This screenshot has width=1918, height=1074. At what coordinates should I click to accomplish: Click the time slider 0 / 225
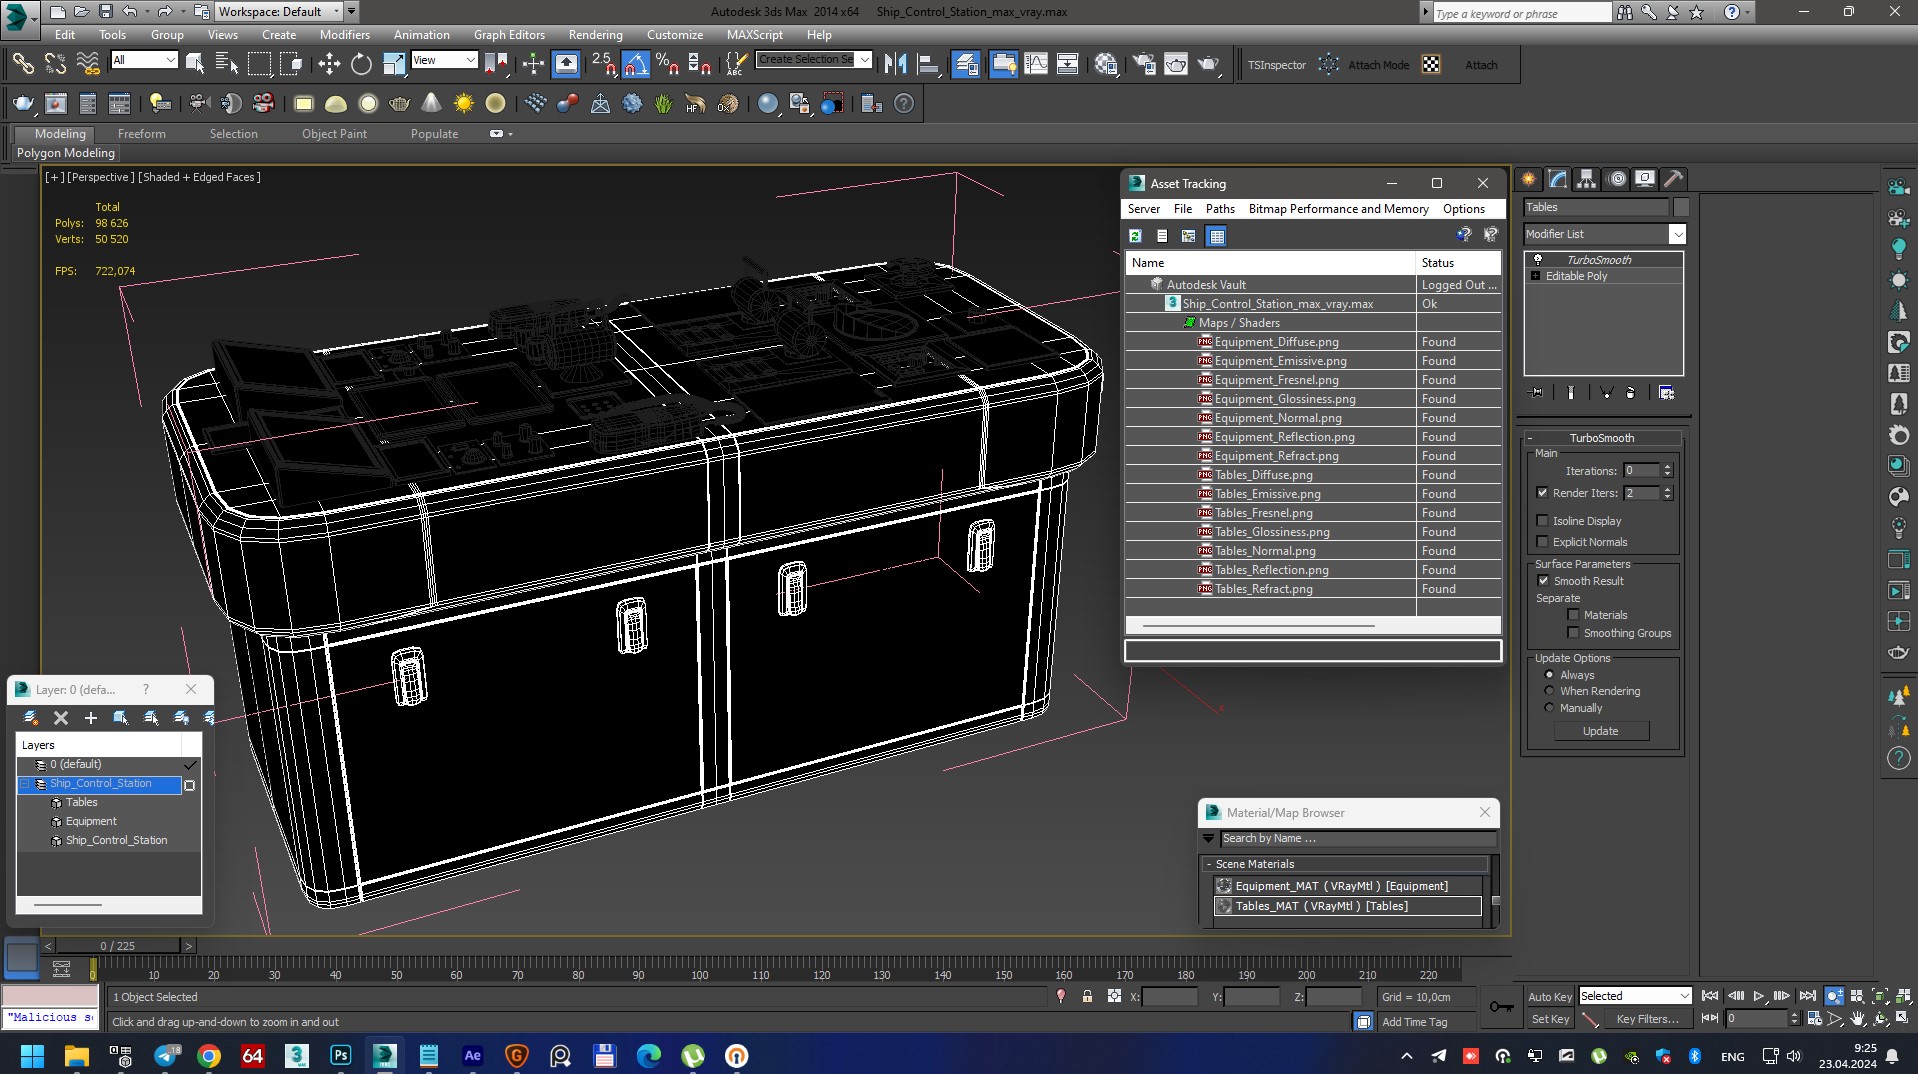(117, 946)
